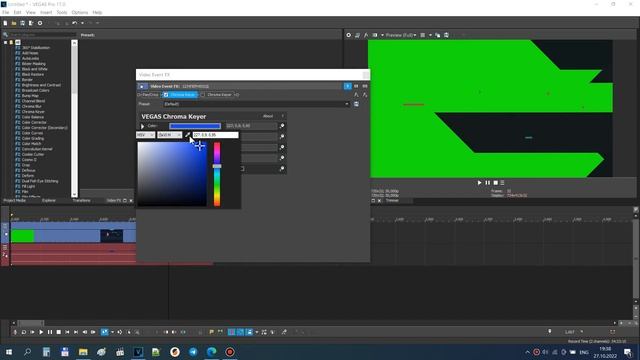Open the edit tool selector dropdown arrow

(x=112, y=332)
